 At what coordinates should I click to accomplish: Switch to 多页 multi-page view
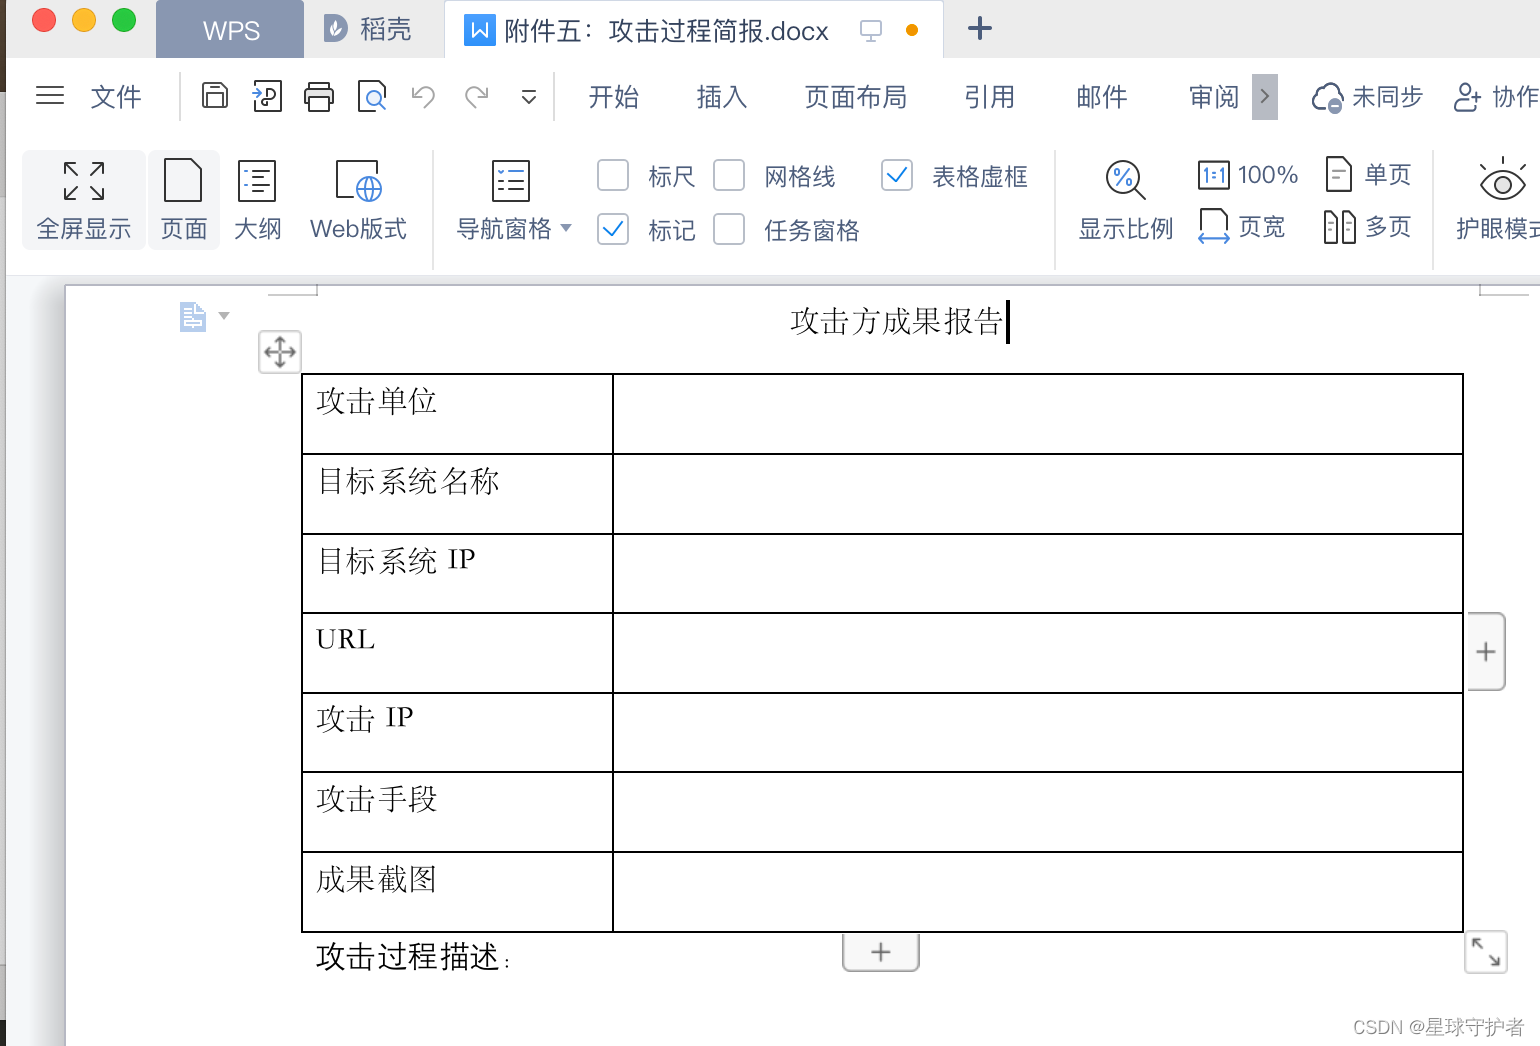pyautogui.click(x=1368, y=227)
